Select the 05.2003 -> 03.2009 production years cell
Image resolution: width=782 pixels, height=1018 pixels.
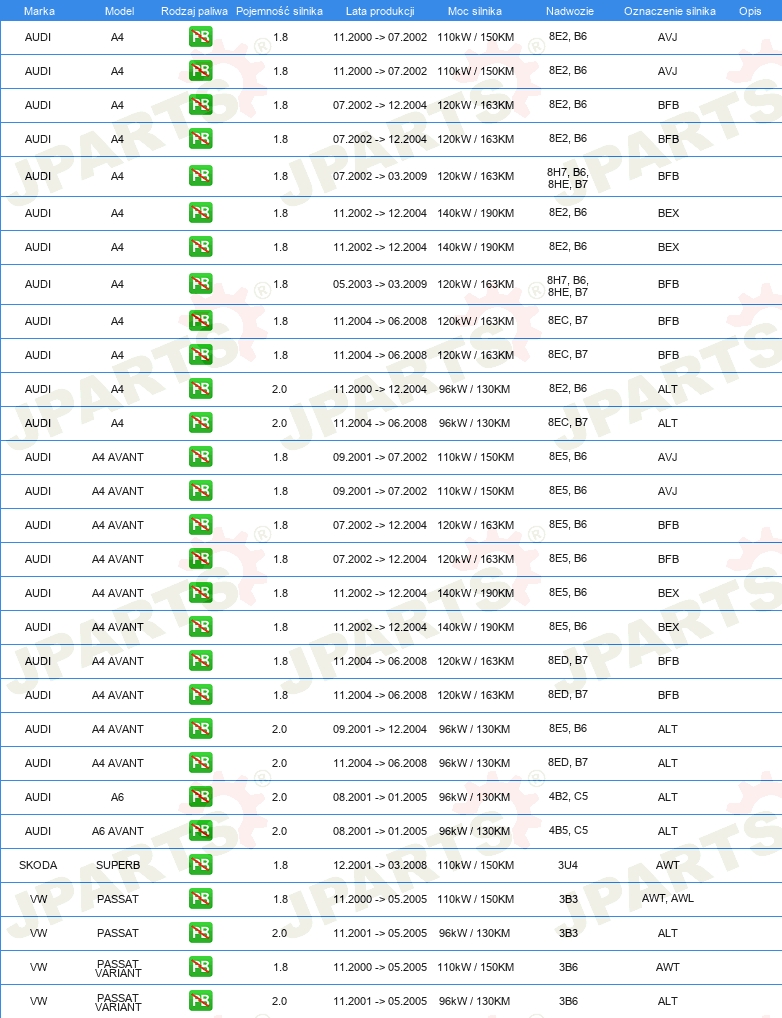380,284
